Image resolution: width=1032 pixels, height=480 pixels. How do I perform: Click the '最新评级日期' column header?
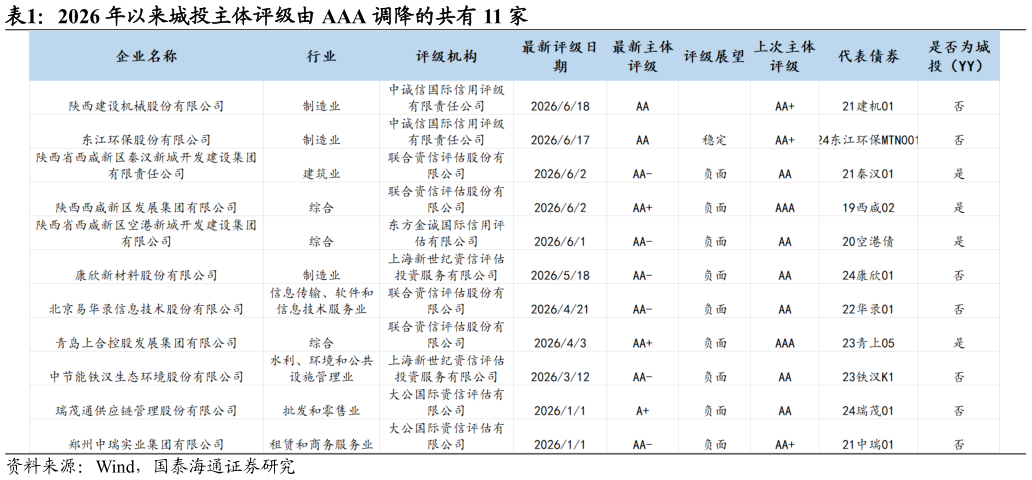pyautogui.click(x=559, y=57)
